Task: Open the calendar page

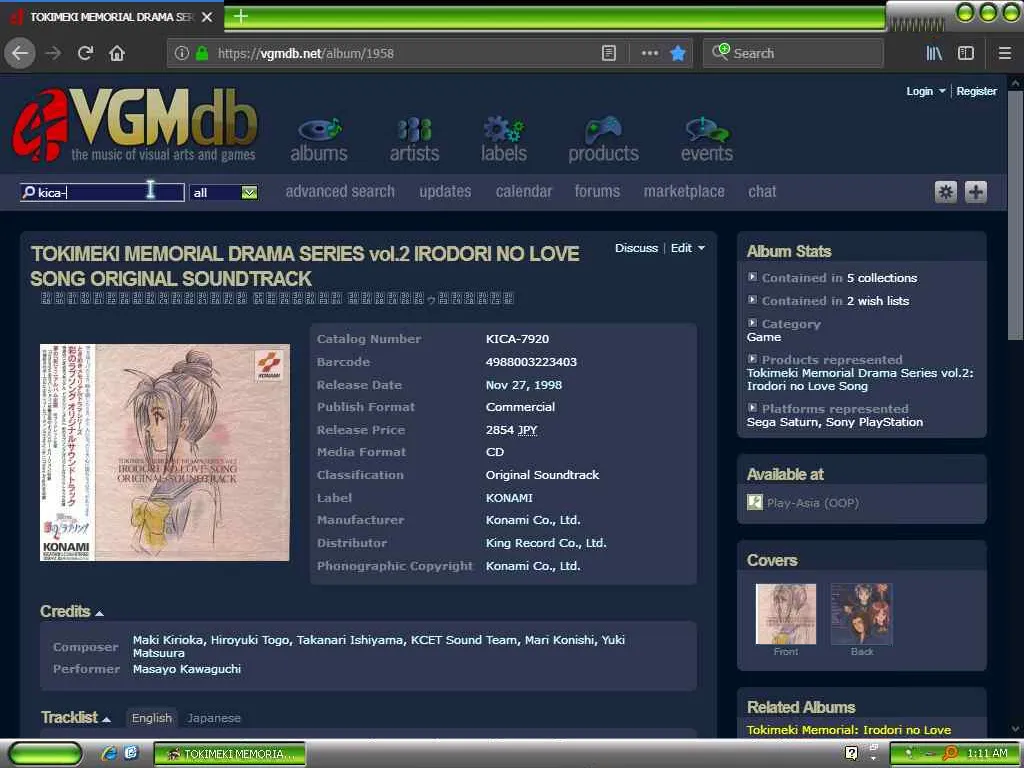Action: (x=524, y=191)
